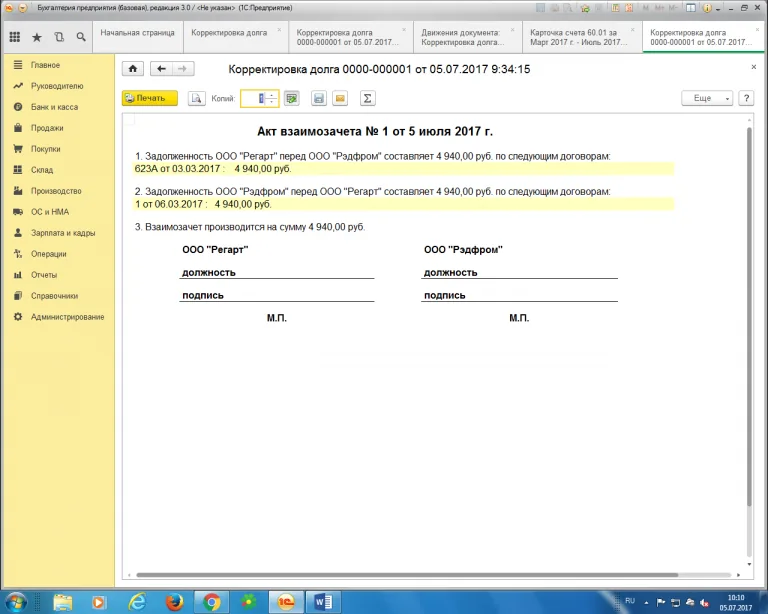The height and width of the screenshot is (614, 768).
Task: Open the print preview icon
Action: (x=197, y=98)
